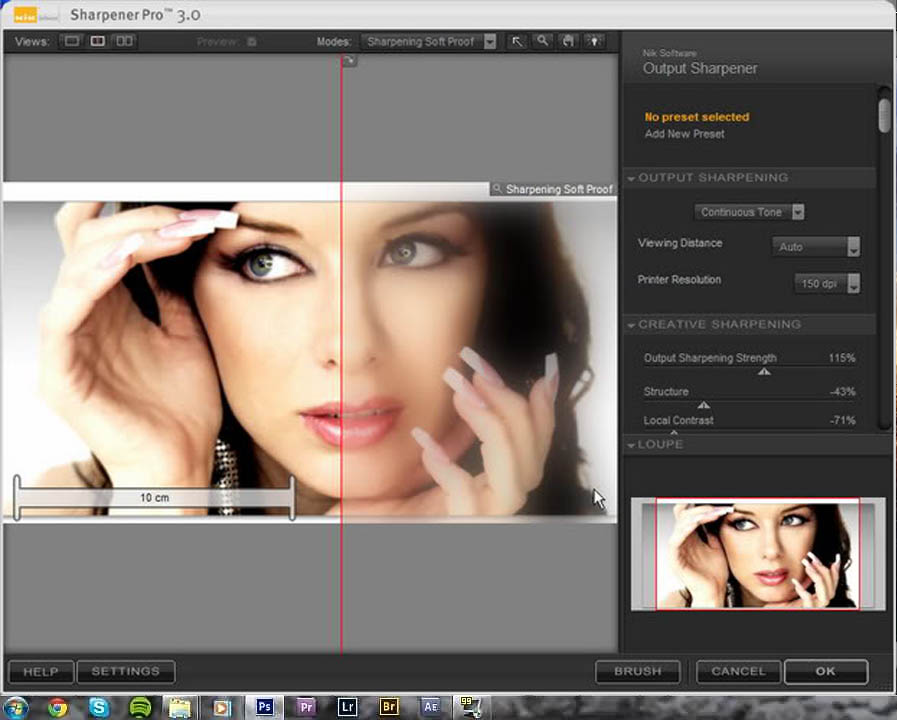Switch to single image view
This screenshot has height=720, width=897.
coord(72,41)
